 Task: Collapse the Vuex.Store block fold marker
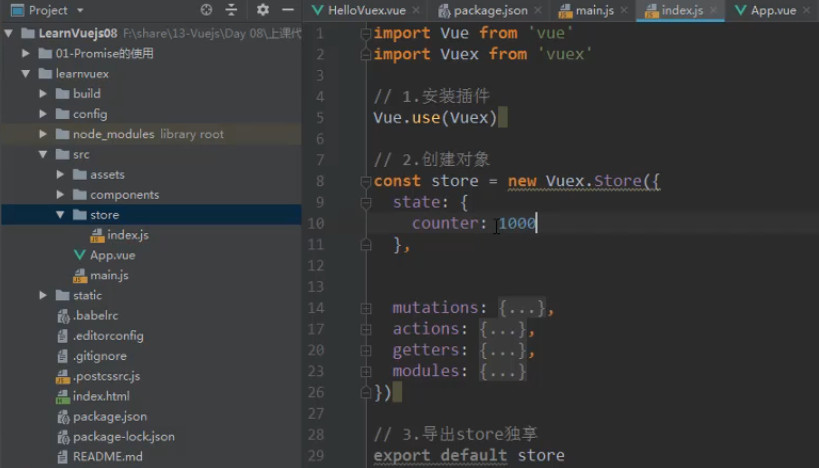366,181
